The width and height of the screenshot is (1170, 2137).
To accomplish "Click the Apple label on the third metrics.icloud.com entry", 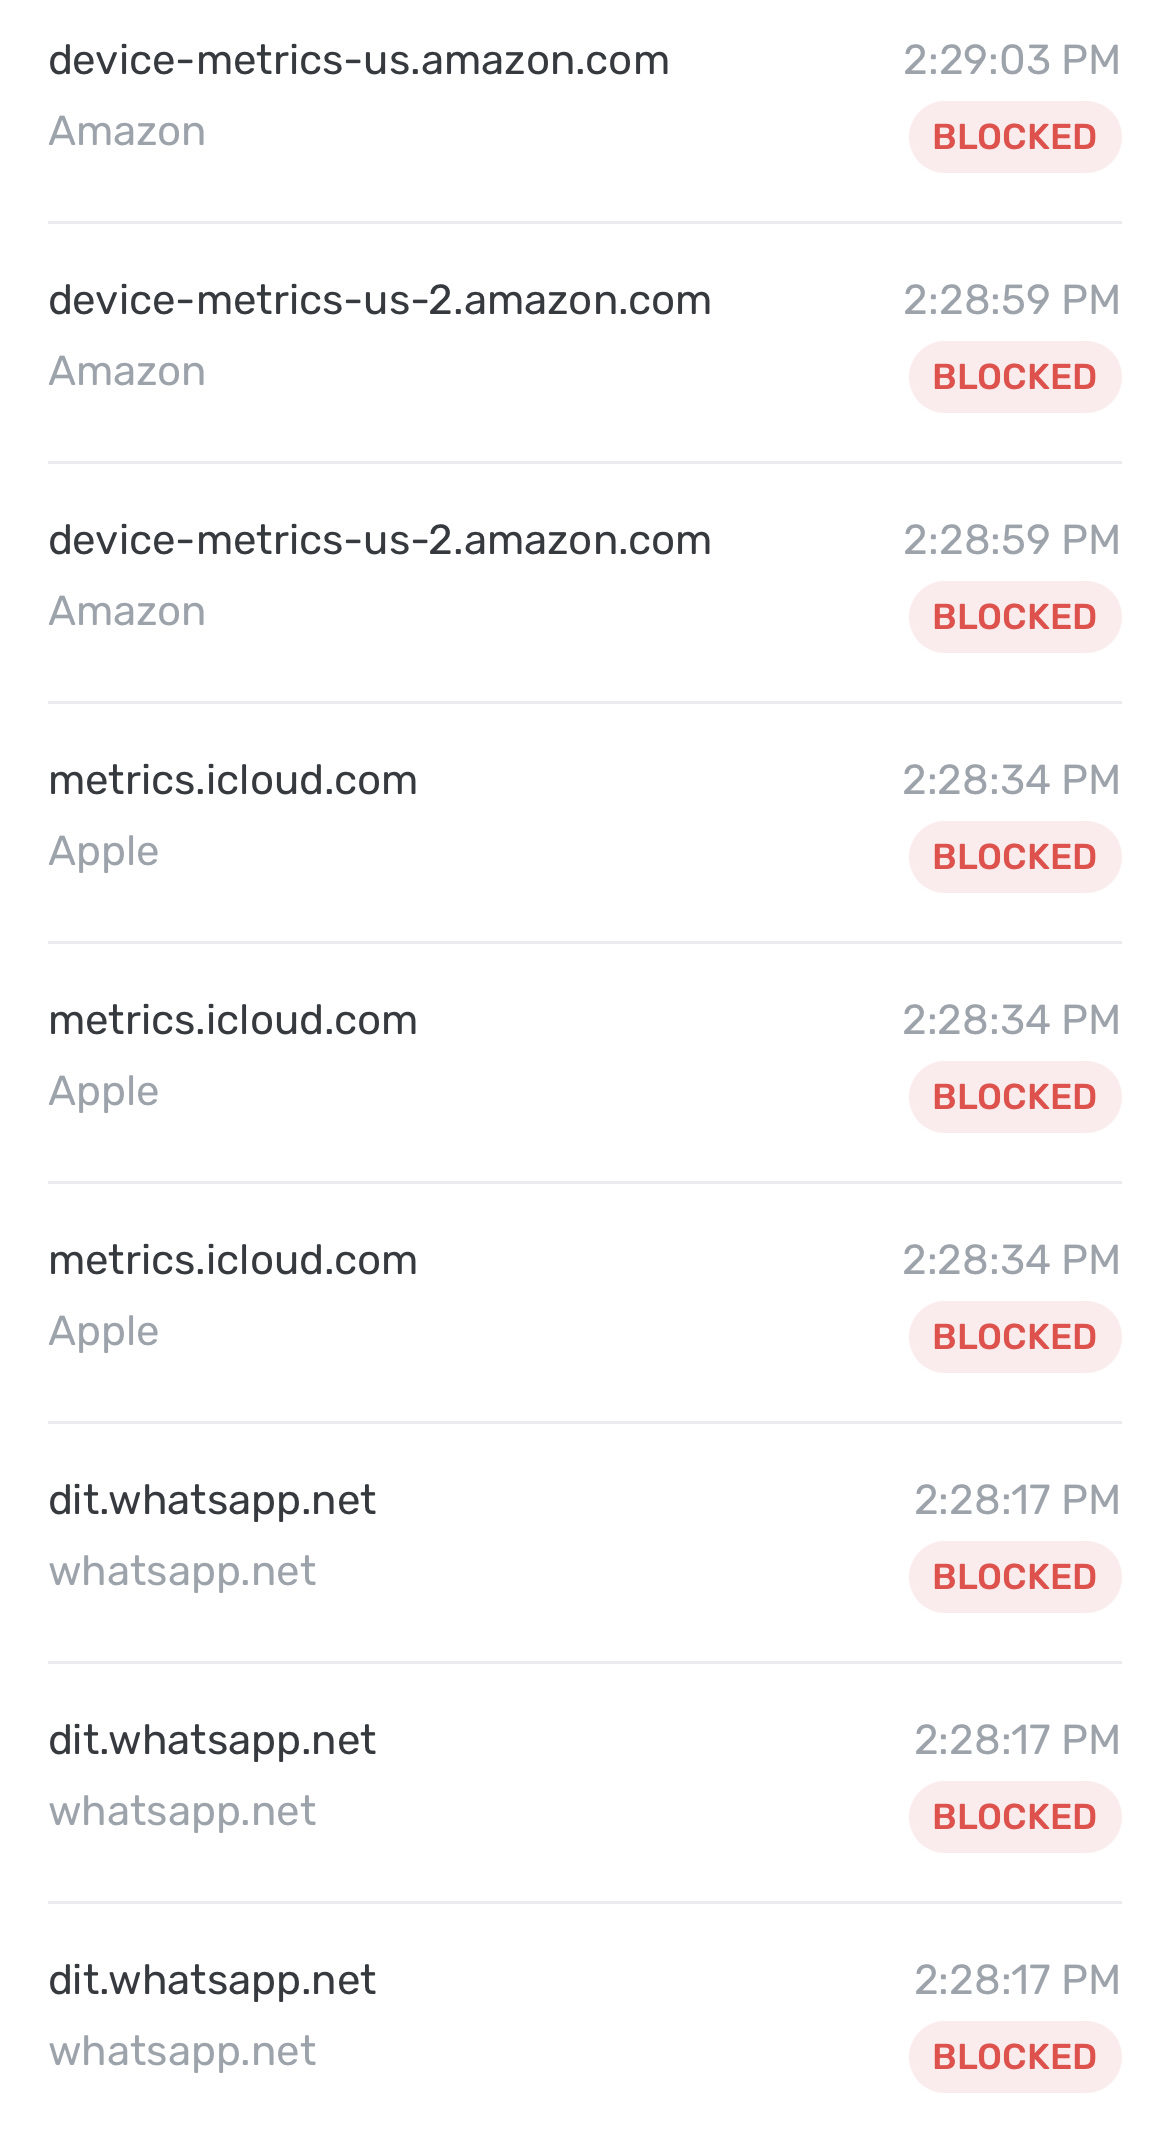I will tap(104, 1331).
